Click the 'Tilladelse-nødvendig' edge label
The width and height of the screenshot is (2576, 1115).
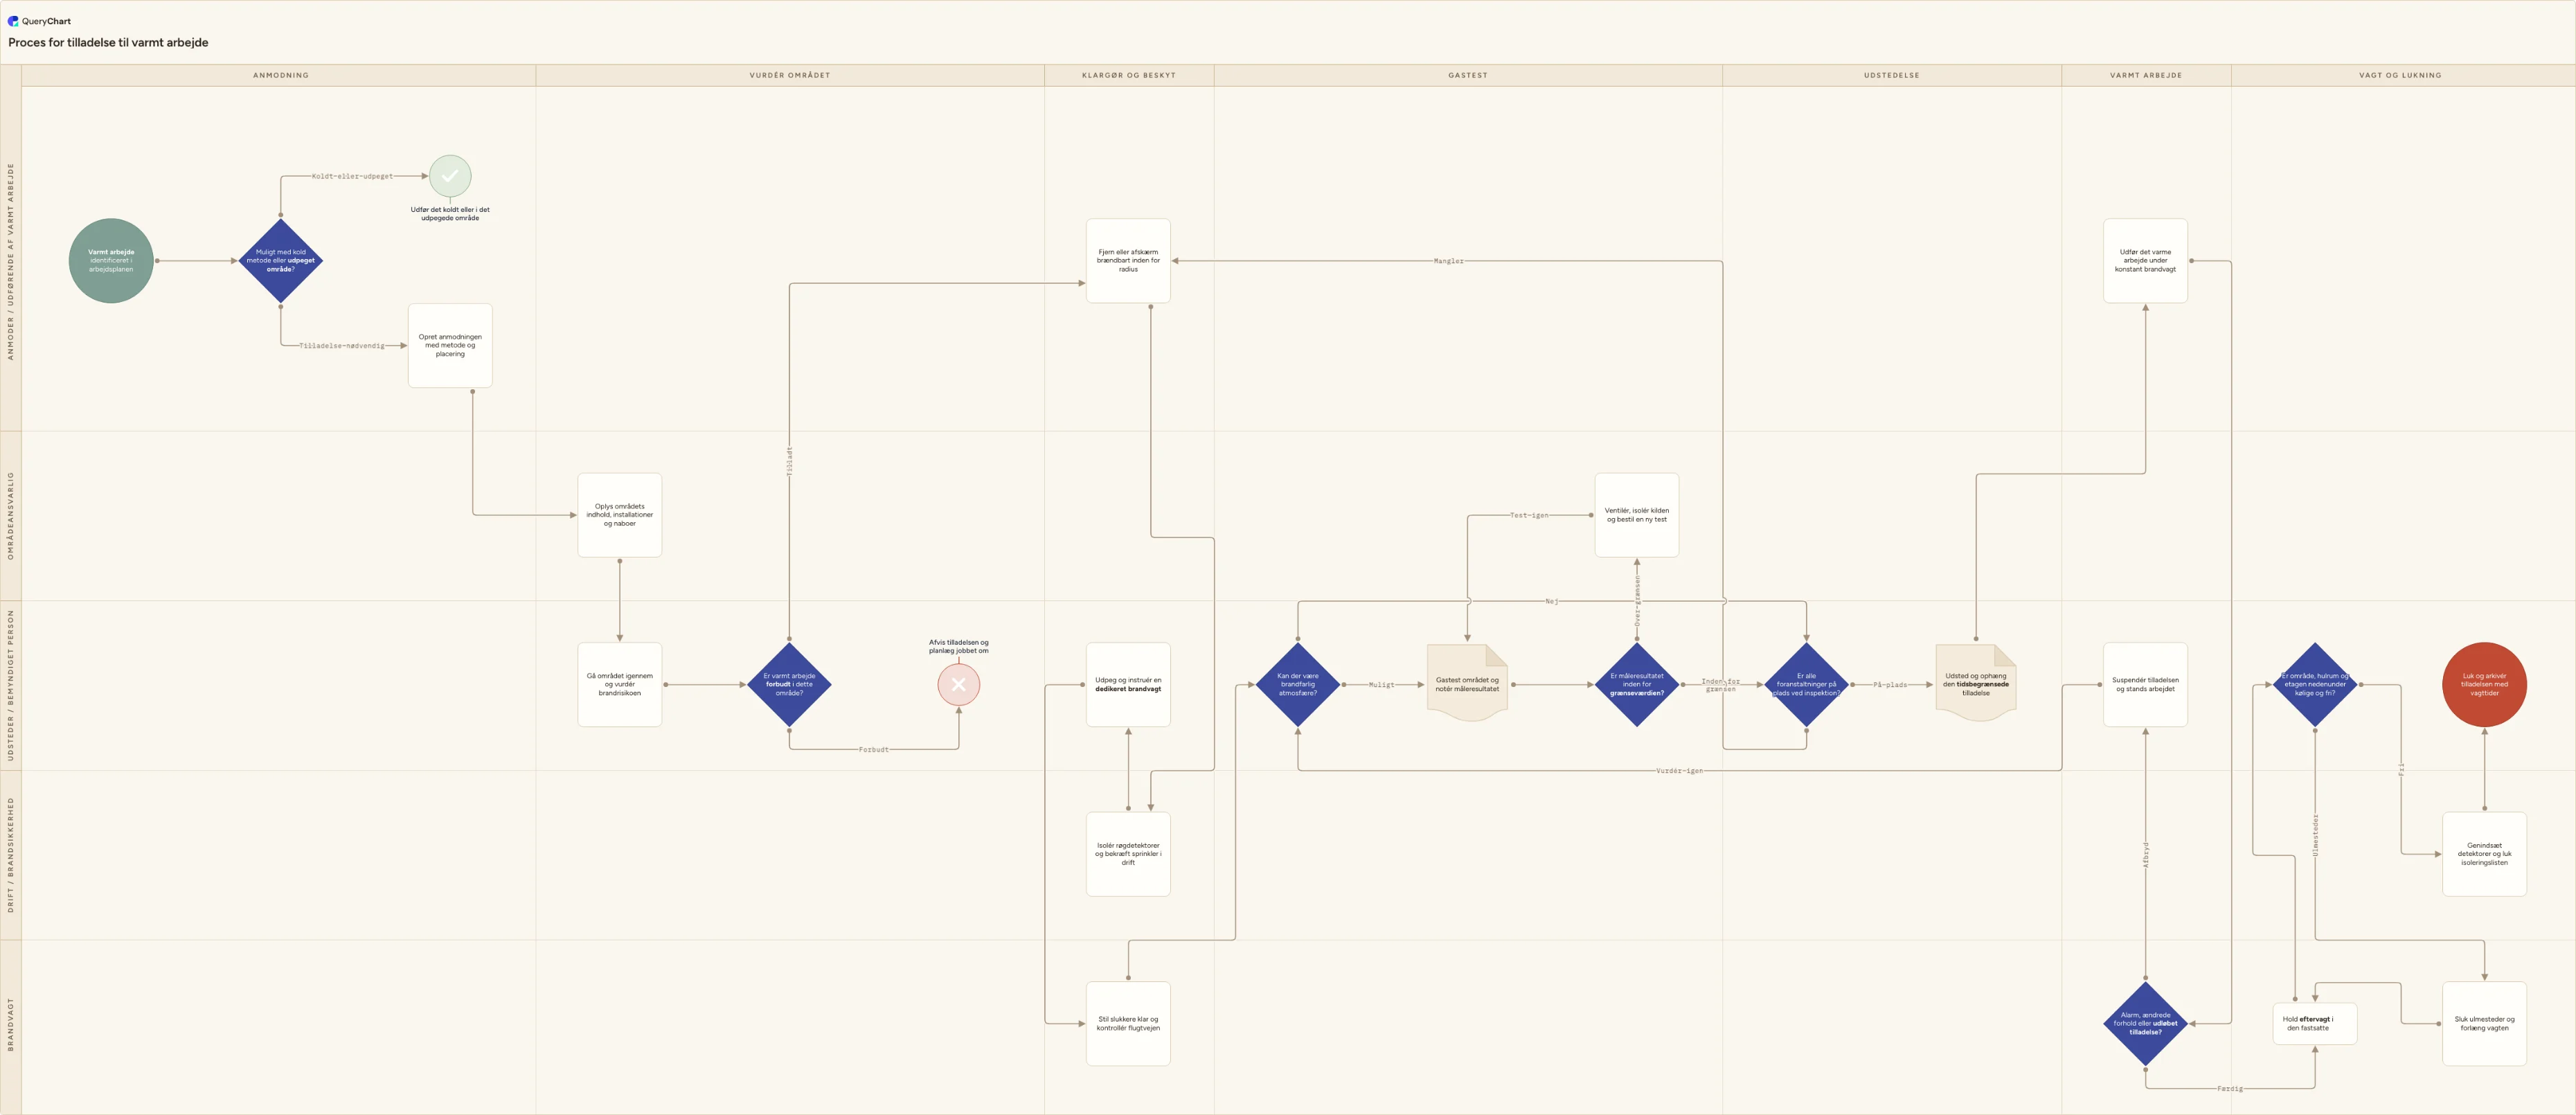click(x=342, y=346)
